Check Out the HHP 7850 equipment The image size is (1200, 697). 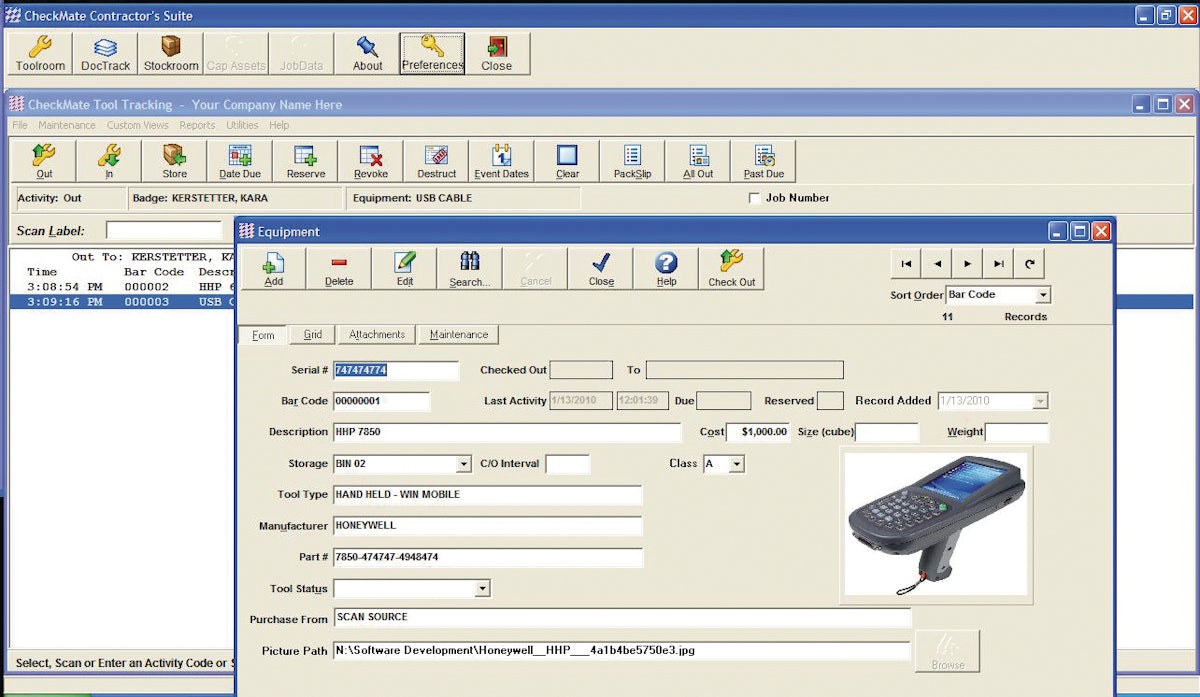coord(731,267)
